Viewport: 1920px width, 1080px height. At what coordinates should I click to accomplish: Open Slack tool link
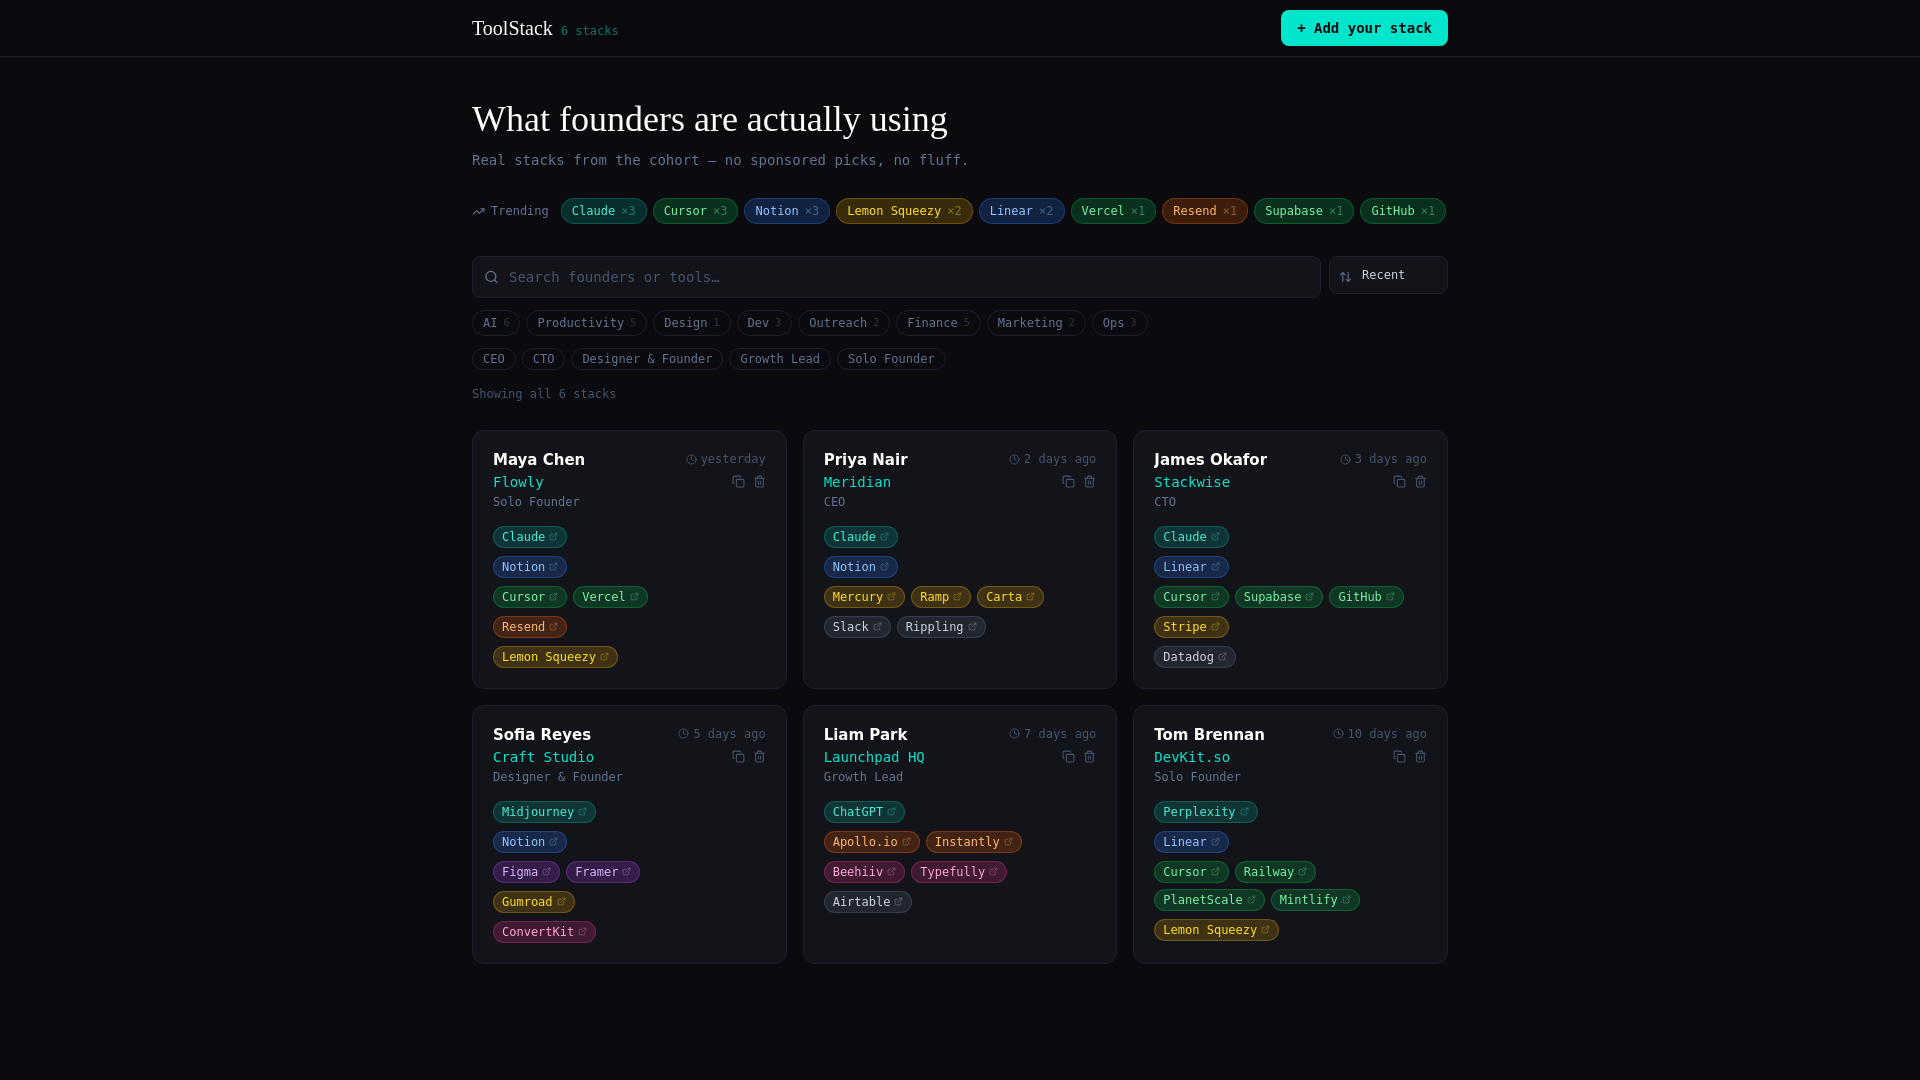click(x=857, y=627)
